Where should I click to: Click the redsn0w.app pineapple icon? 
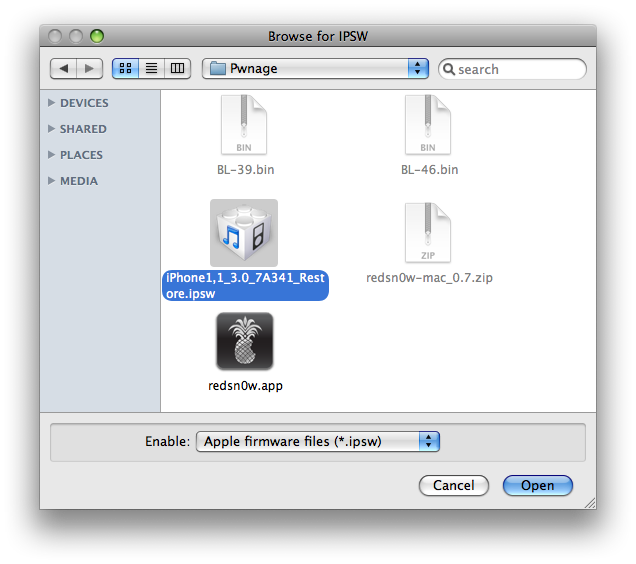244,342
